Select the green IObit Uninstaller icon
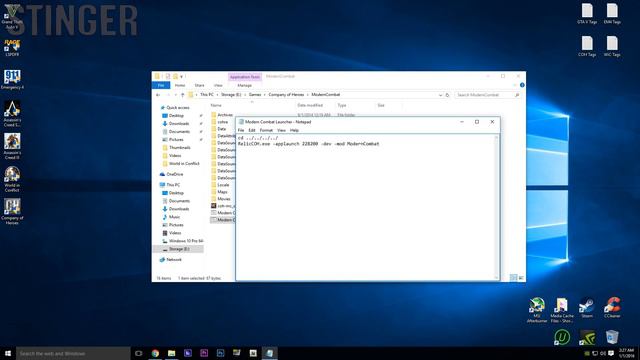Screen dimensions: 640x360 (x=562, y=338)
